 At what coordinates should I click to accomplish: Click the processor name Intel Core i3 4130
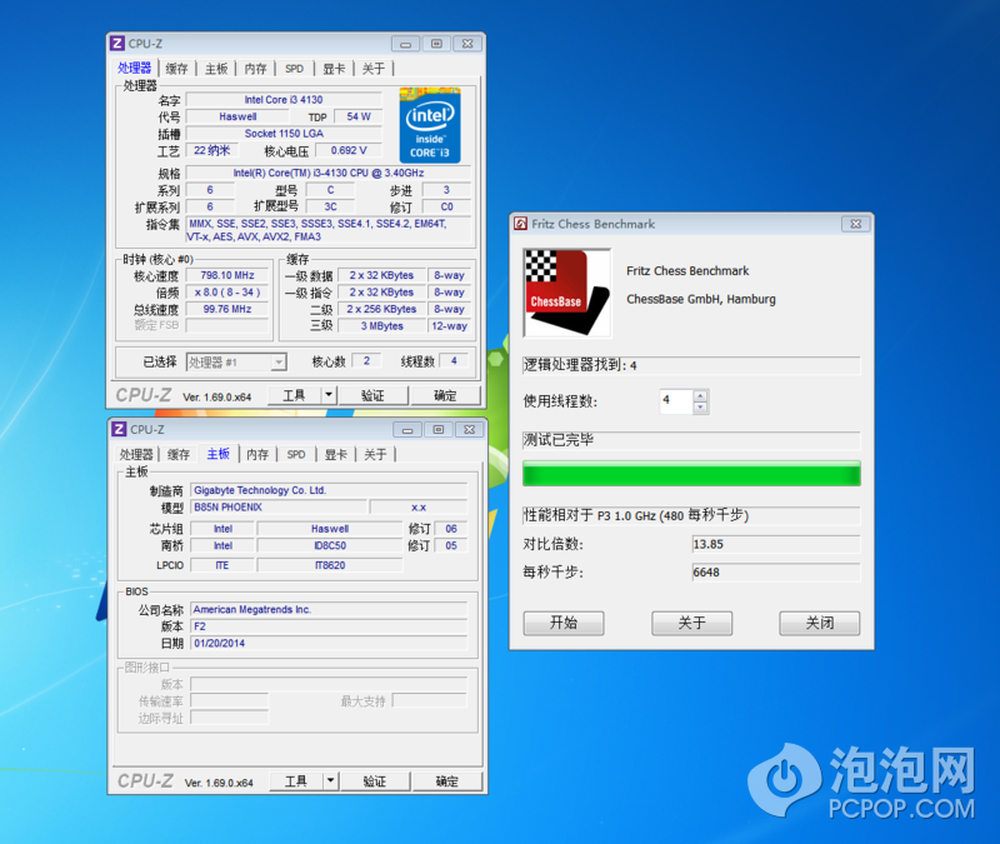tap(284, 100)
